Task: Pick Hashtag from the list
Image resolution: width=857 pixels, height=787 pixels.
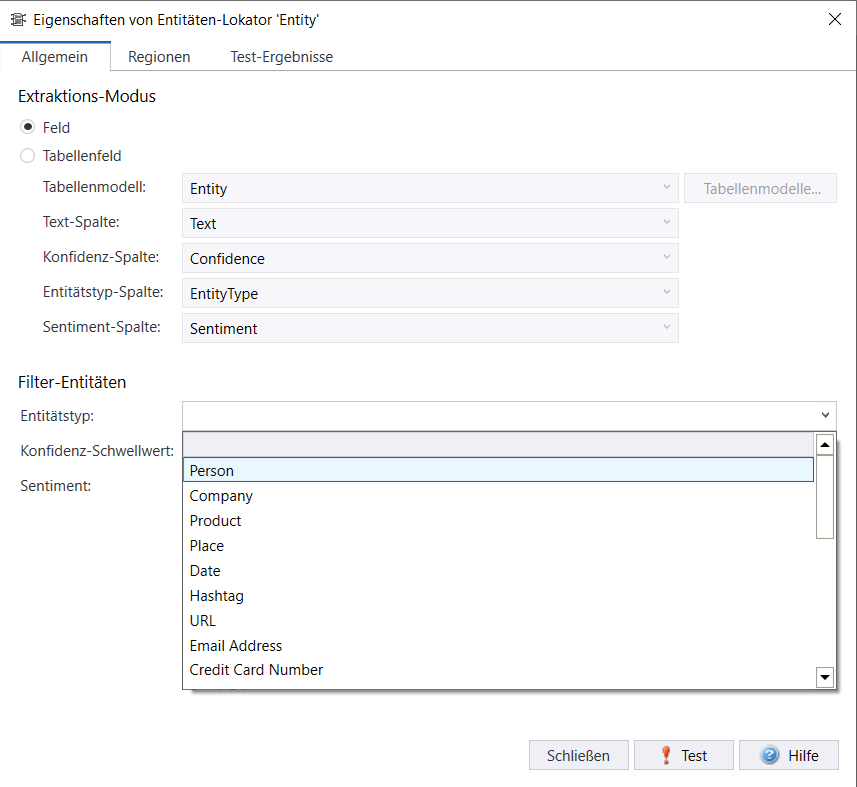Action: coord(217,596)
